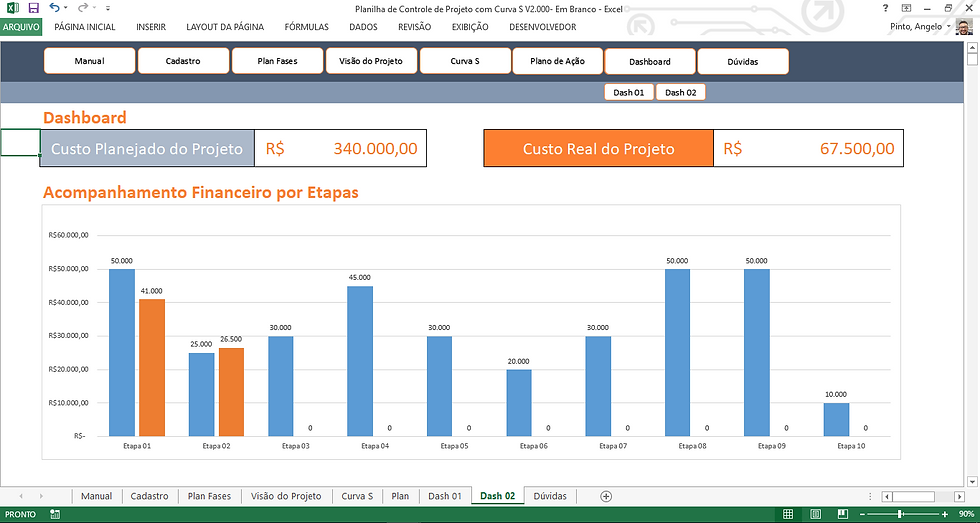Open the Cadastro sheet tab
This screenshot has height=523, width=980.
click(x=149, y=496)
